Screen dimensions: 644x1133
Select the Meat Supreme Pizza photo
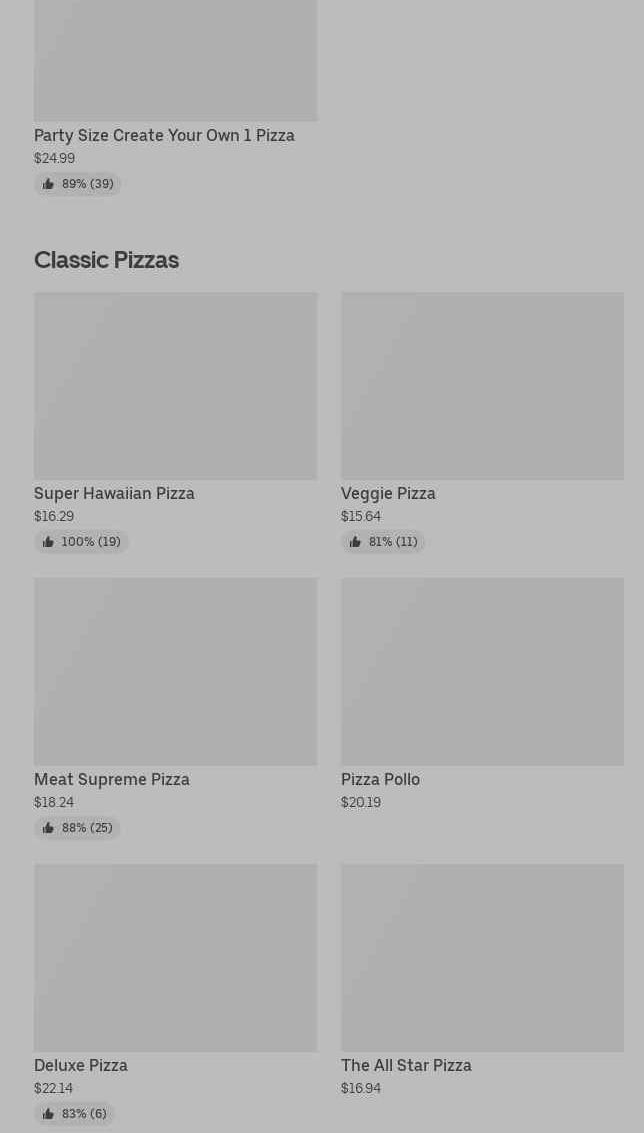pyautogui.click(x=175, y=671)
